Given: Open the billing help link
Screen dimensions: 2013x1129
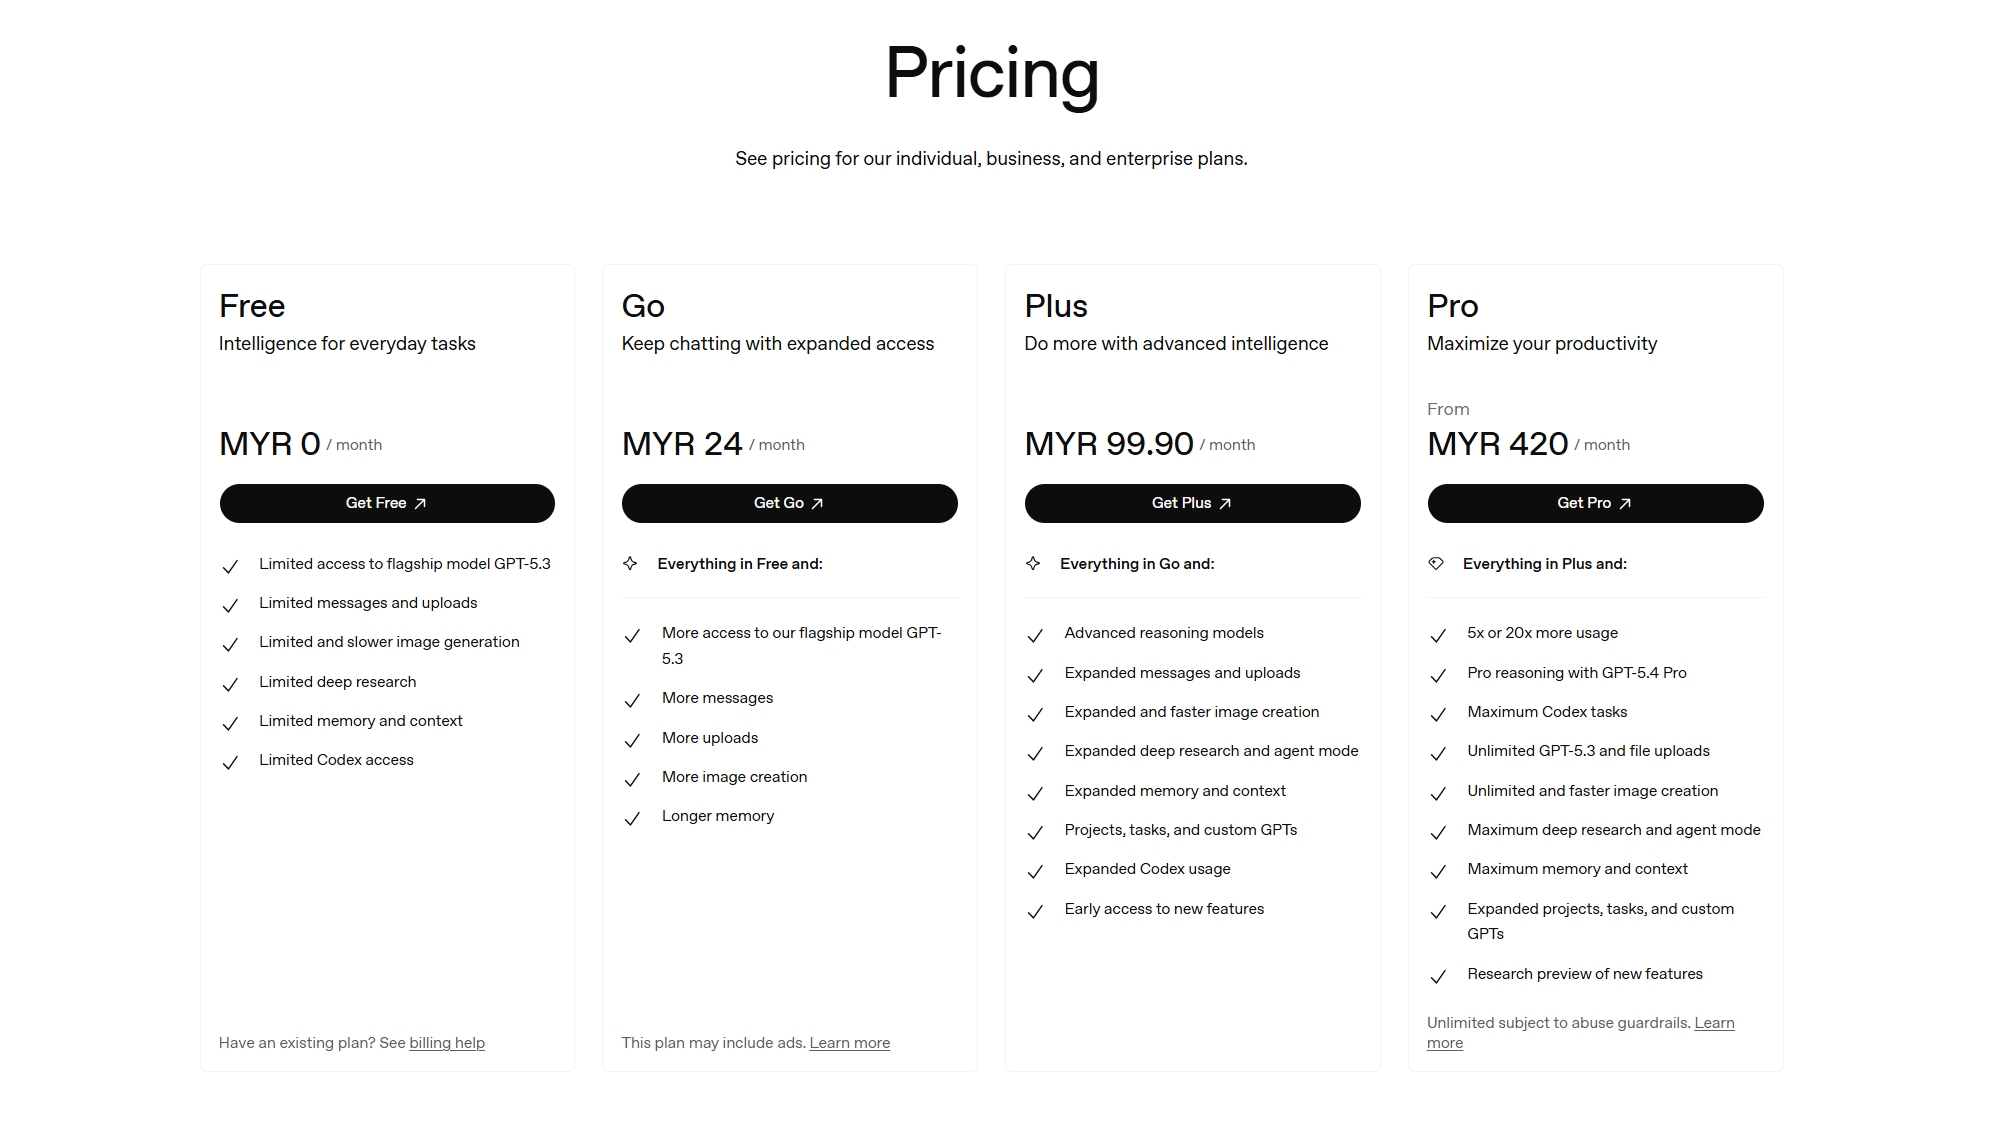Looking at the screenshot, I should tap(447, 1043).
